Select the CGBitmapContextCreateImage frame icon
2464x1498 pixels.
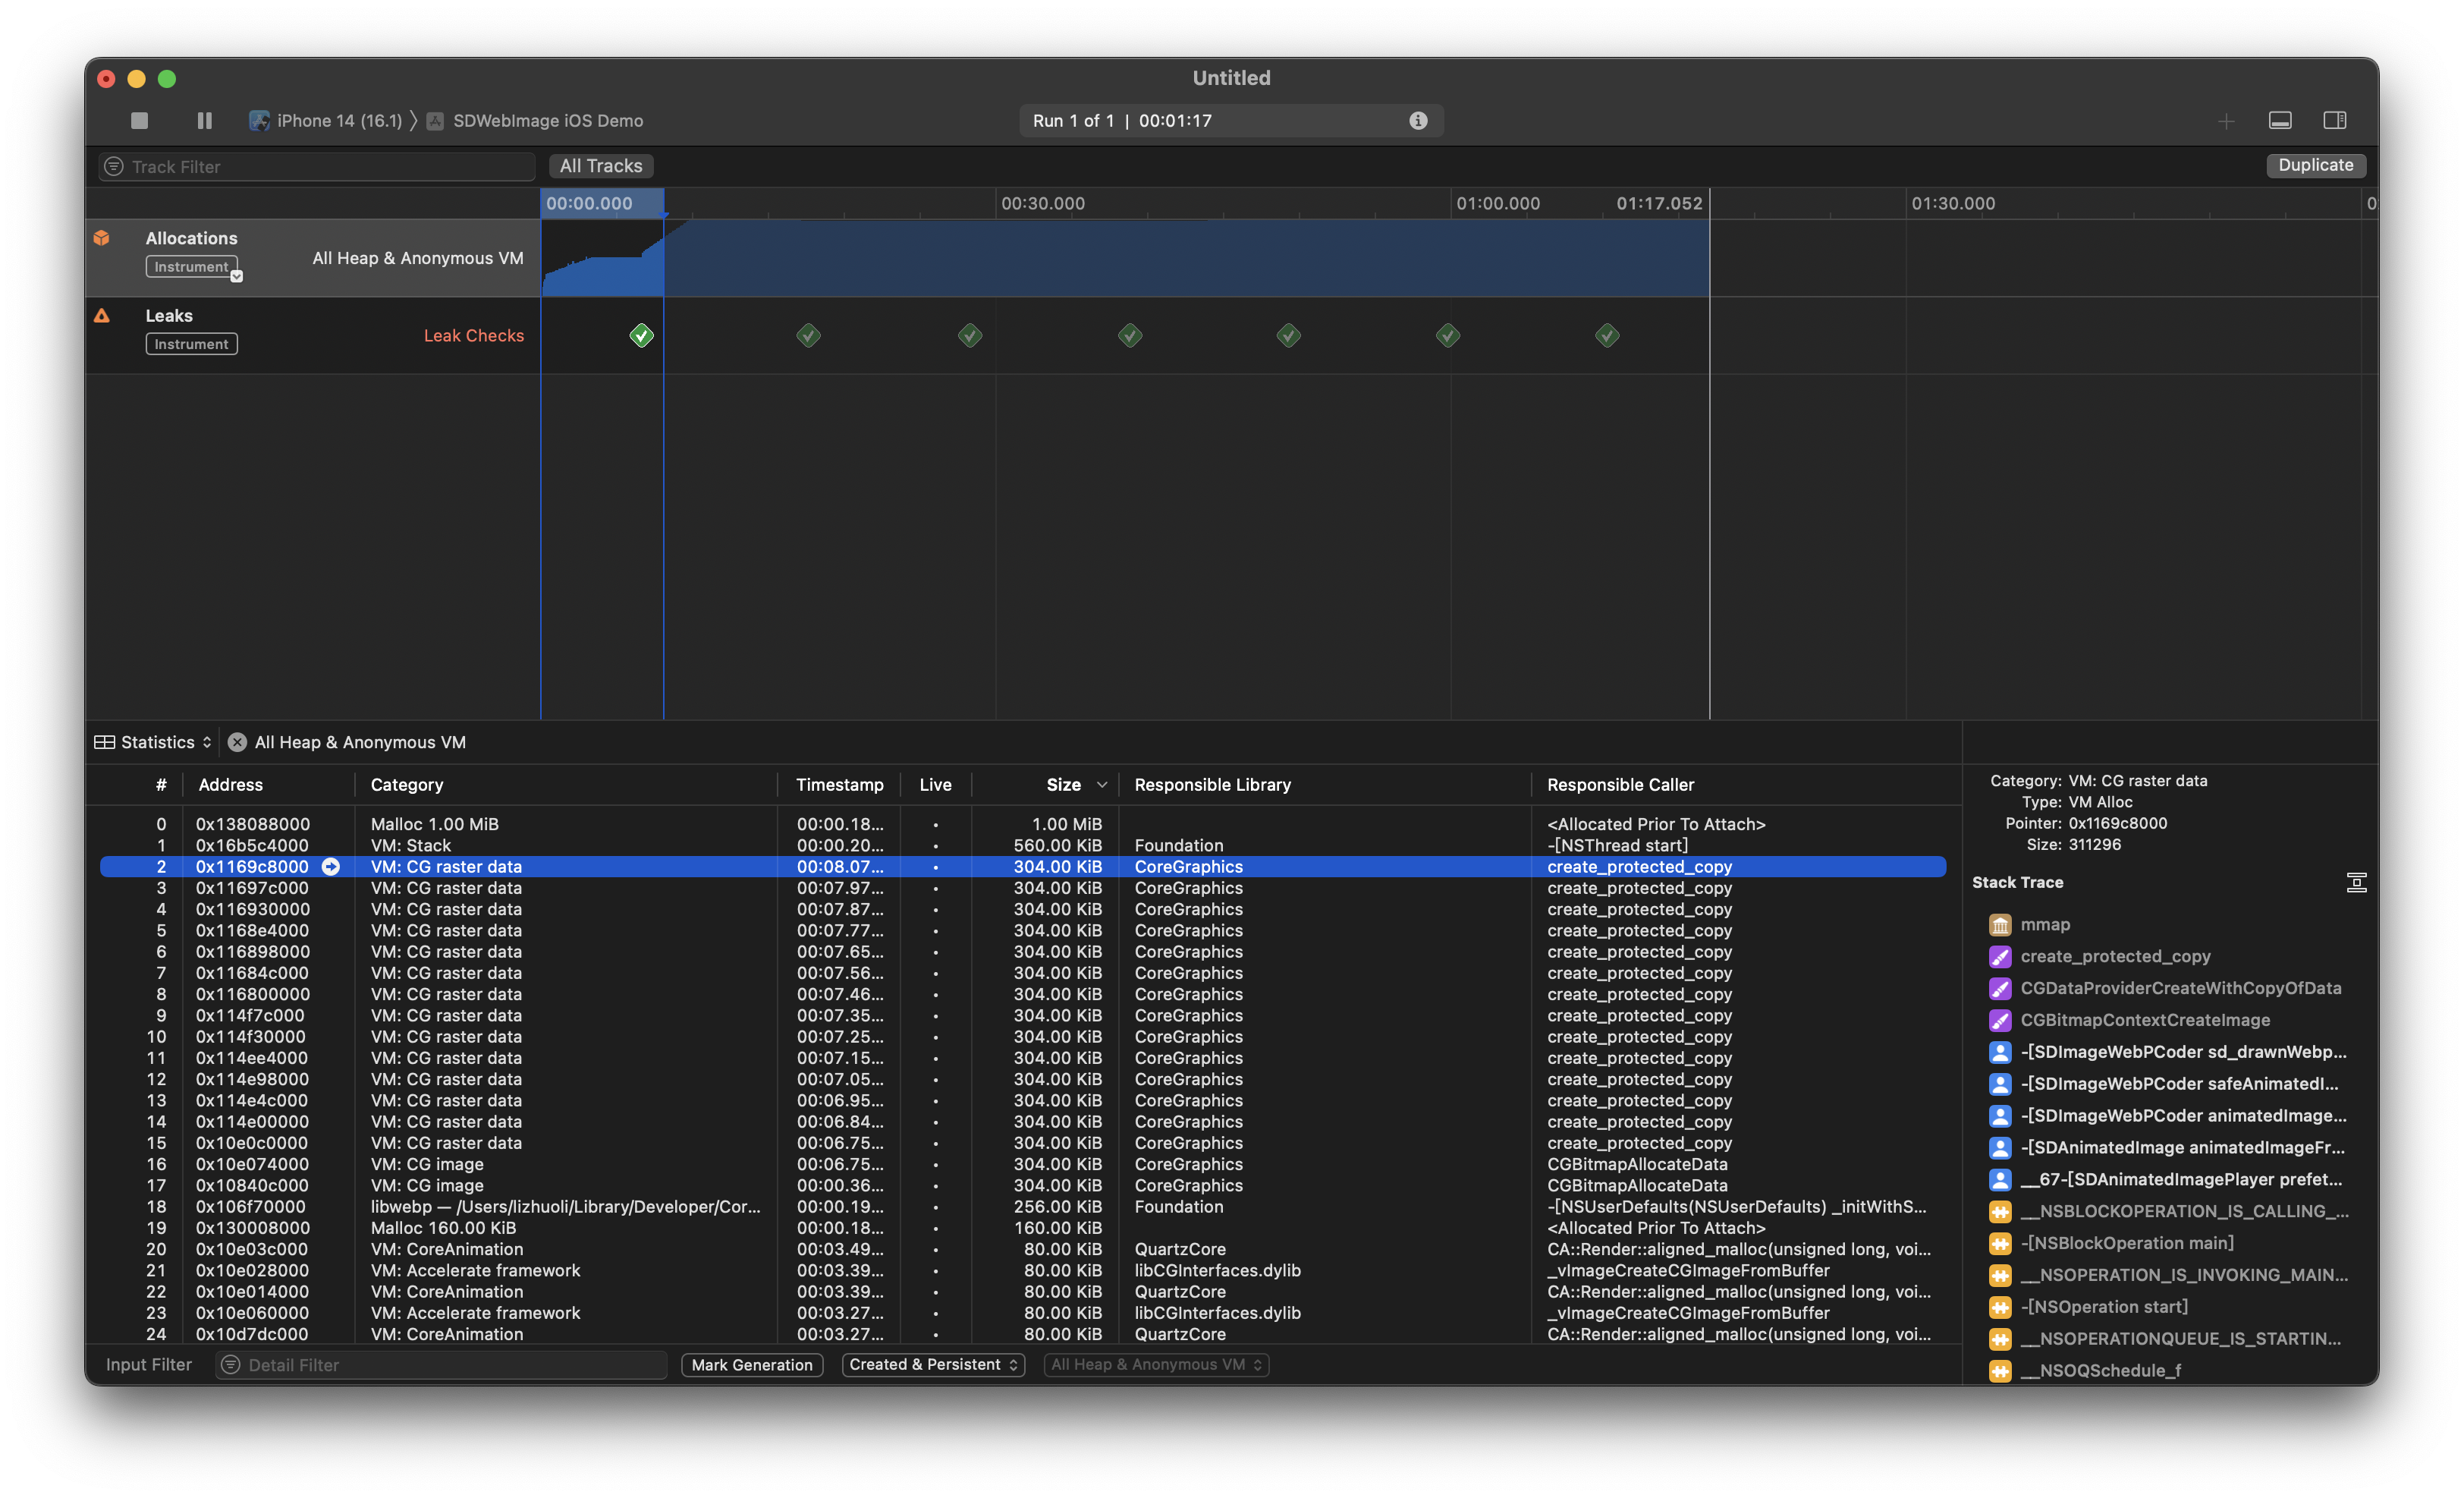1999,1021
